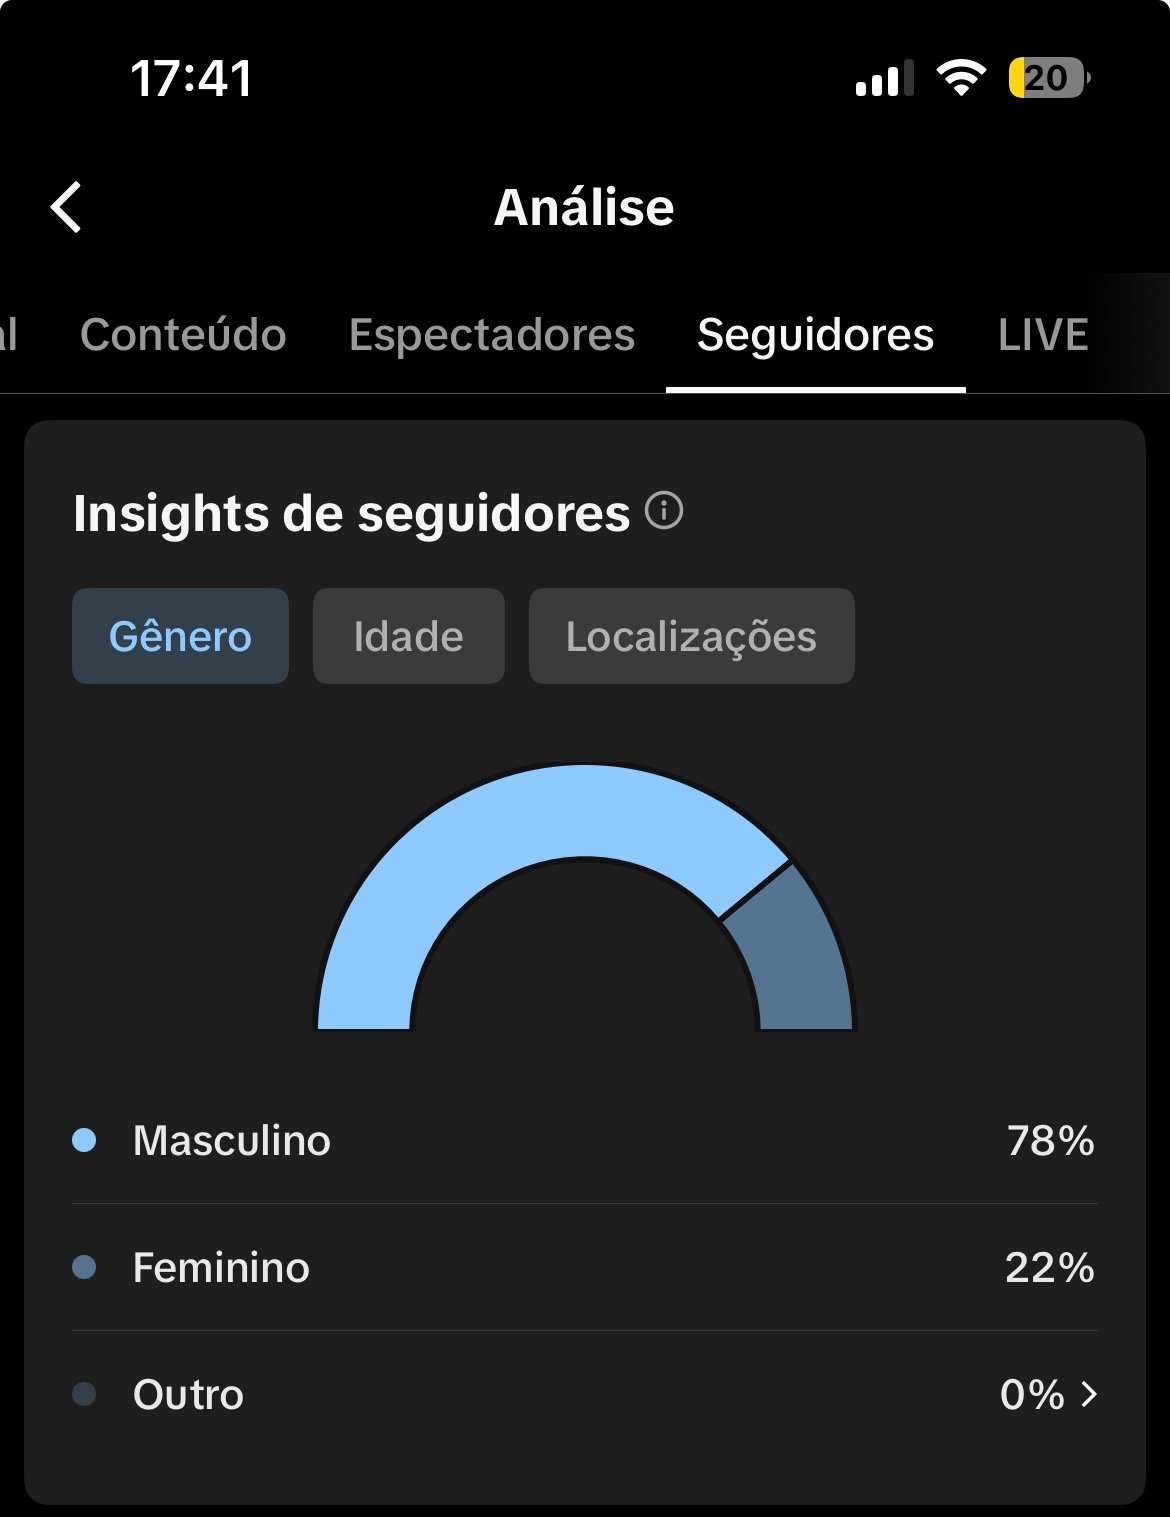
Task: Open the LIVE tab
Action: (x=1043, y=335)
